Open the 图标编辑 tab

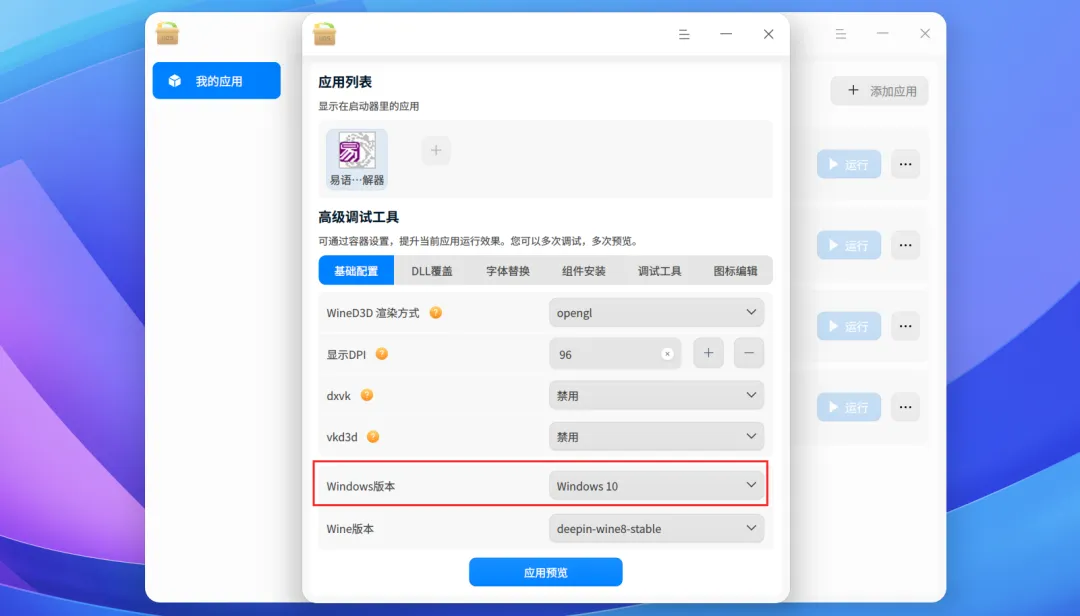(x=735, y=271)
